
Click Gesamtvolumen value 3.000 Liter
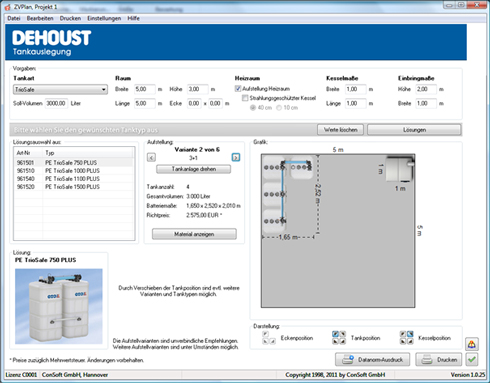198,196
